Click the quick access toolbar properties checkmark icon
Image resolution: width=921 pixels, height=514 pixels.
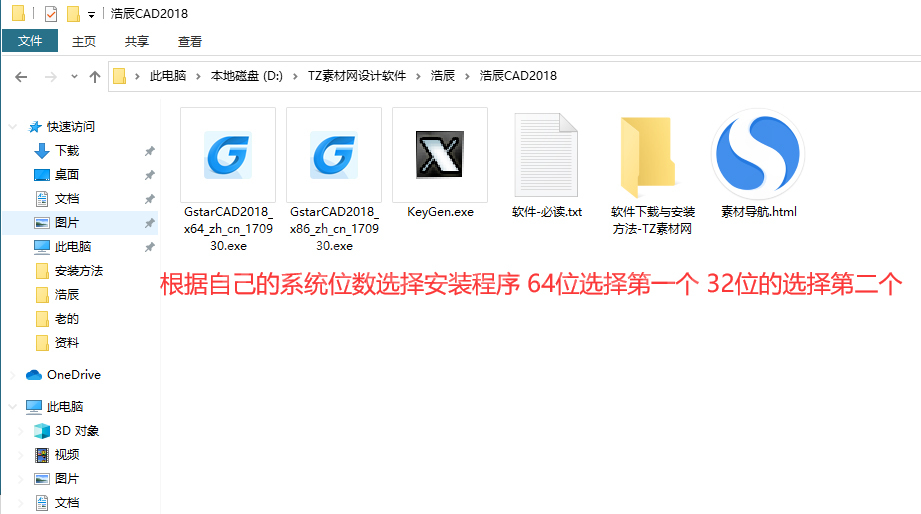point(51,14)
